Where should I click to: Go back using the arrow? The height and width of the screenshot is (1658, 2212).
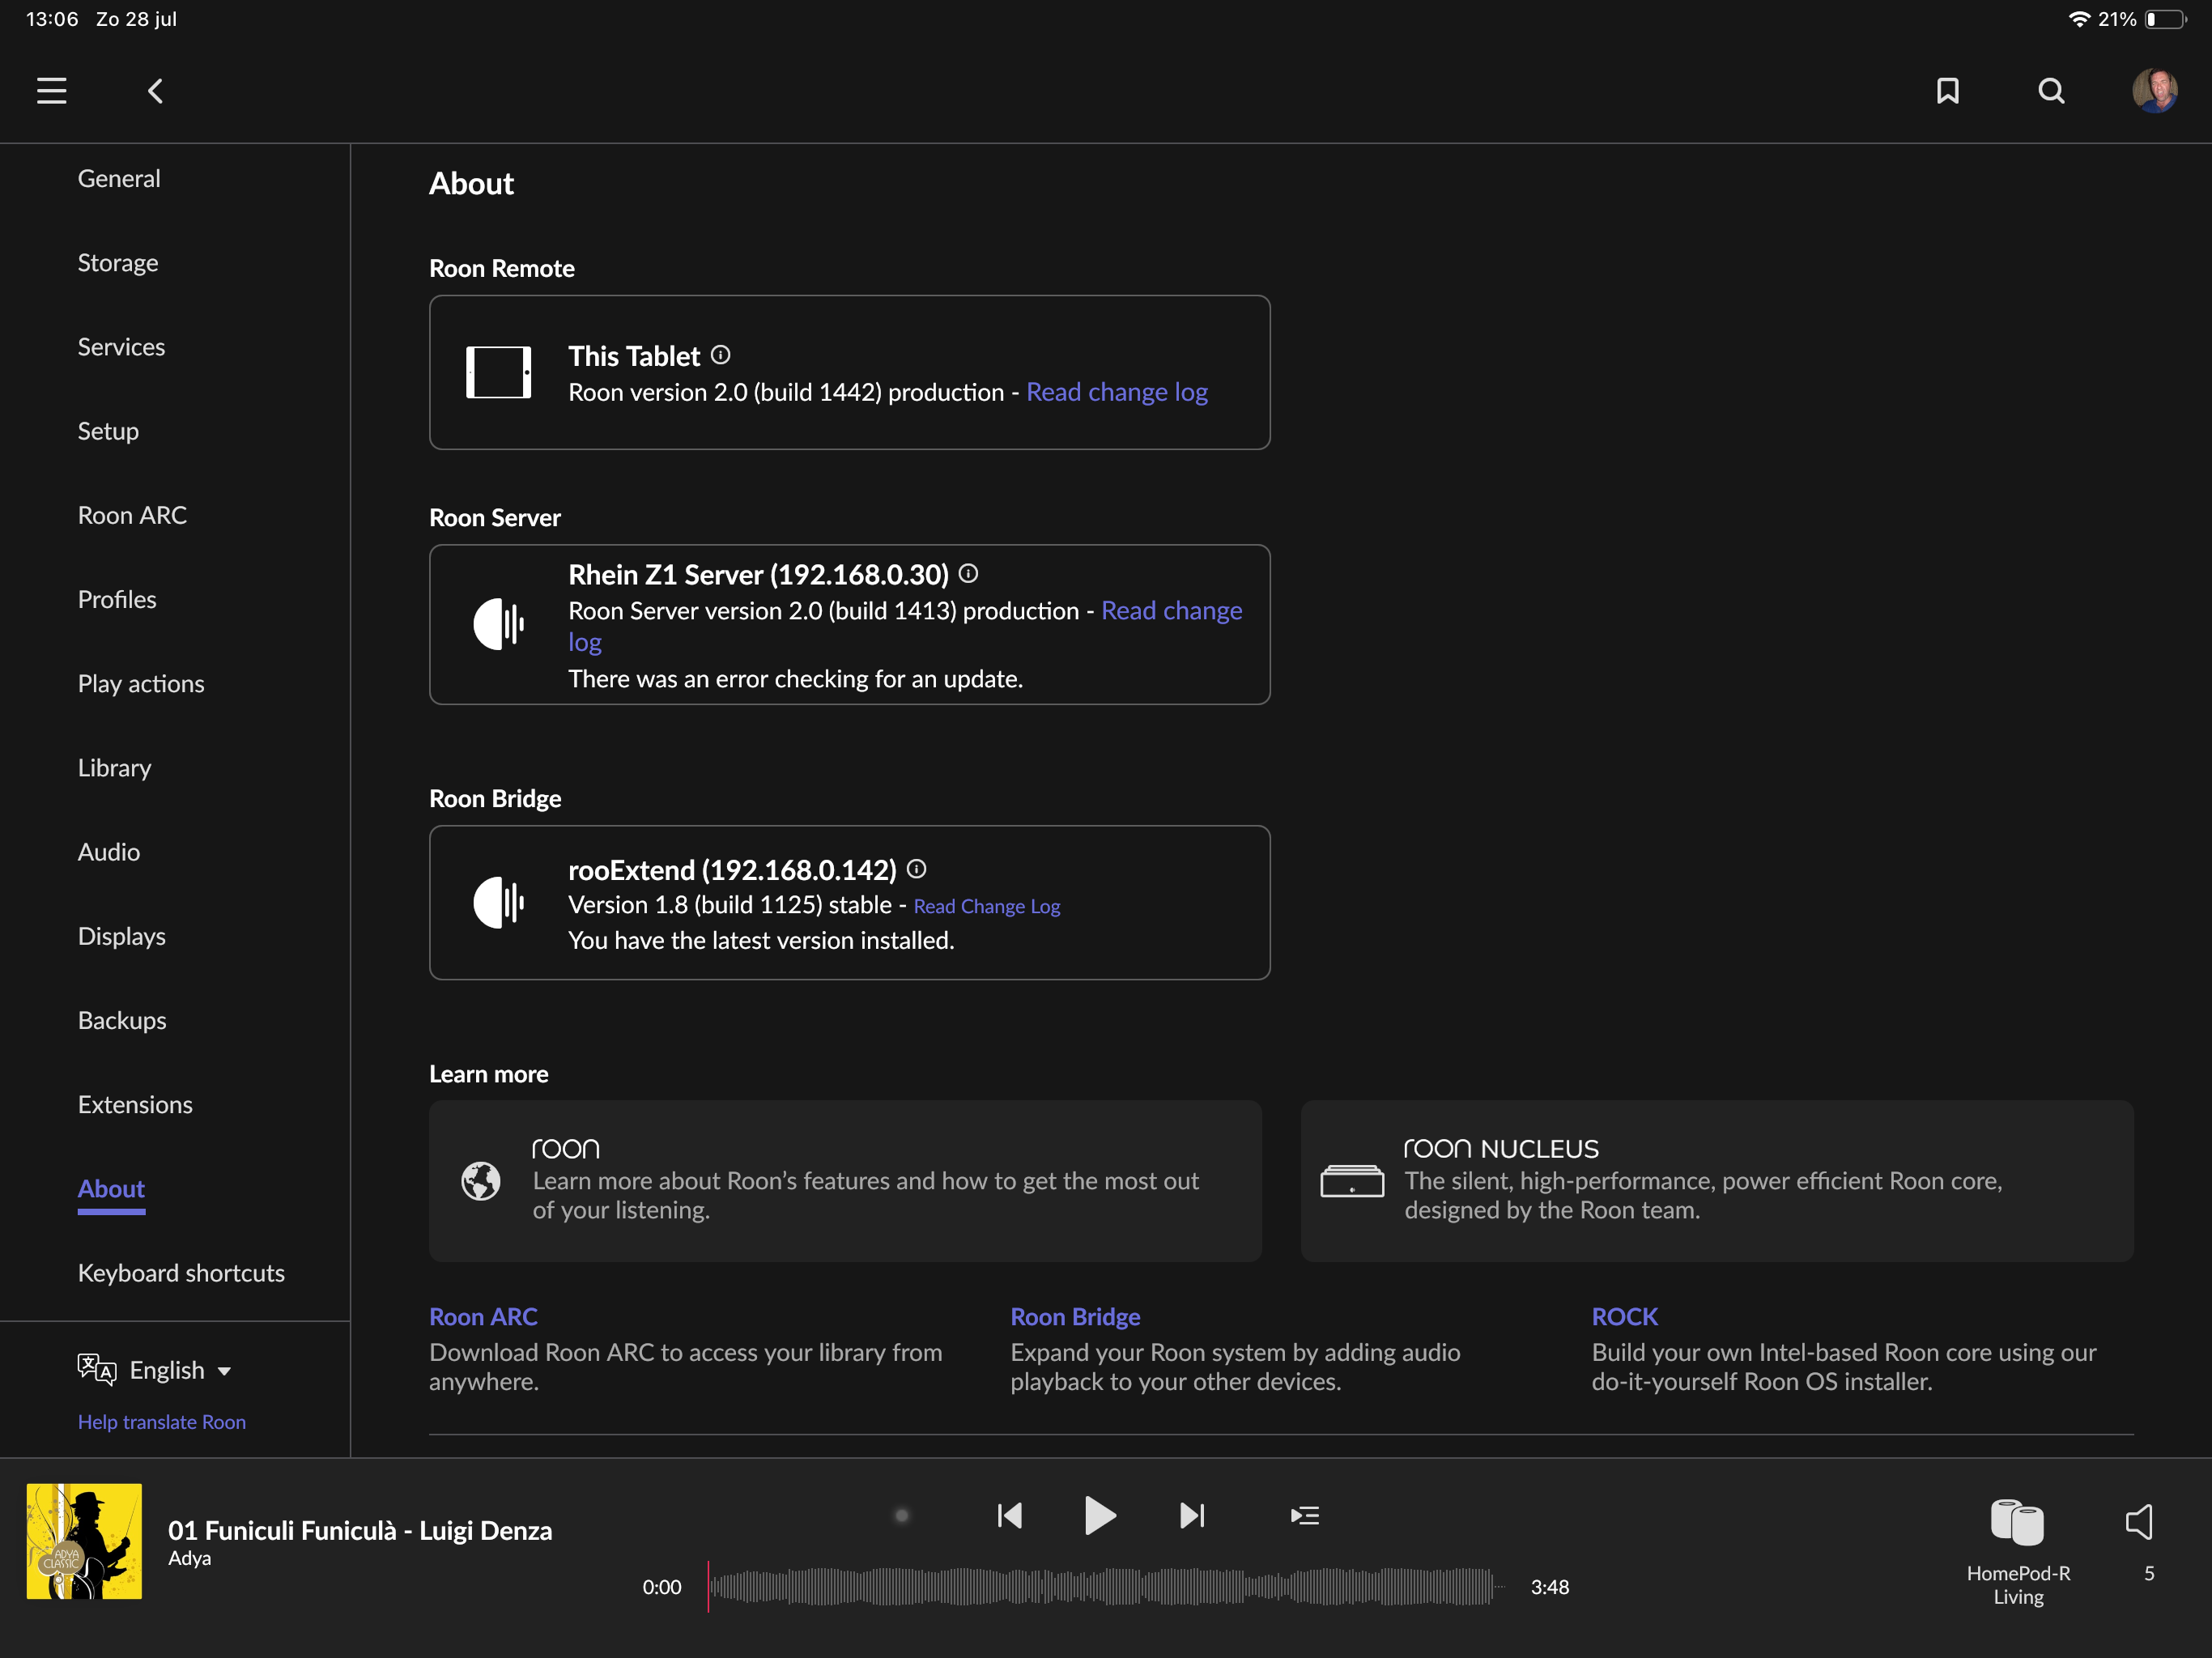coord(155,91)
